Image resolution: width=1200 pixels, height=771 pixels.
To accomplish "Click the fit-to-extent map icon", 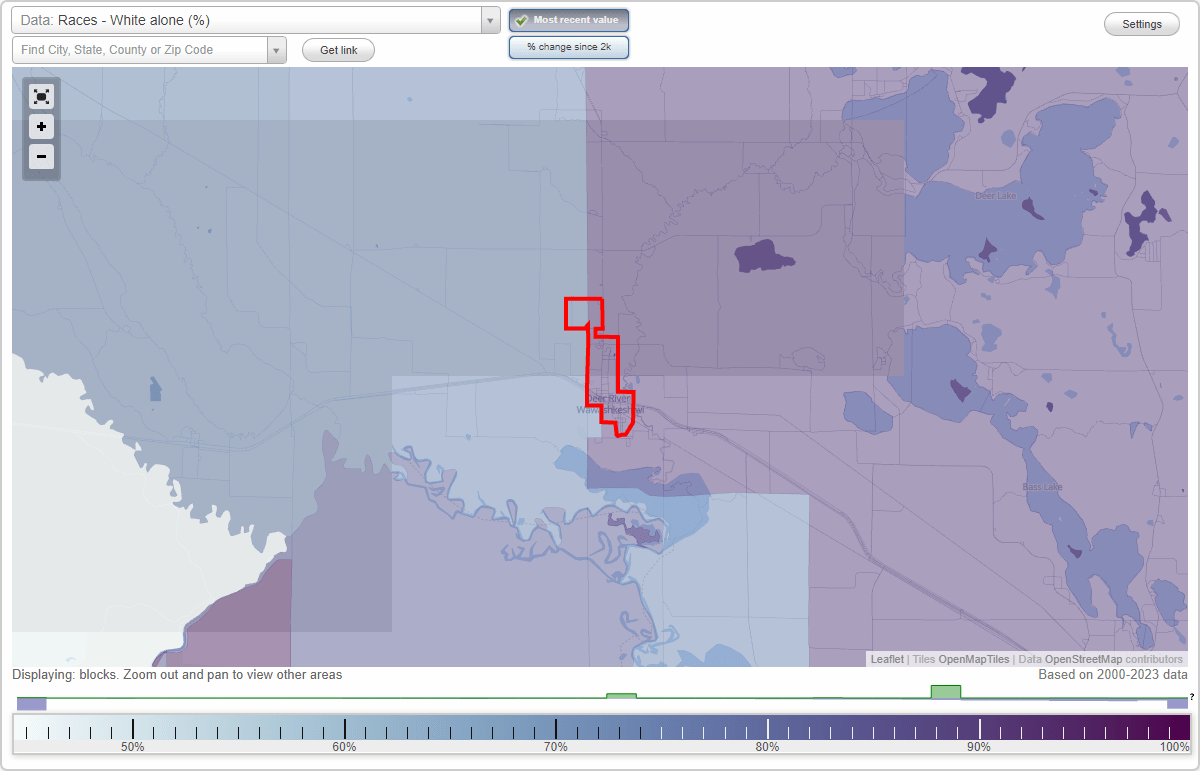I will tap(41, 96).
